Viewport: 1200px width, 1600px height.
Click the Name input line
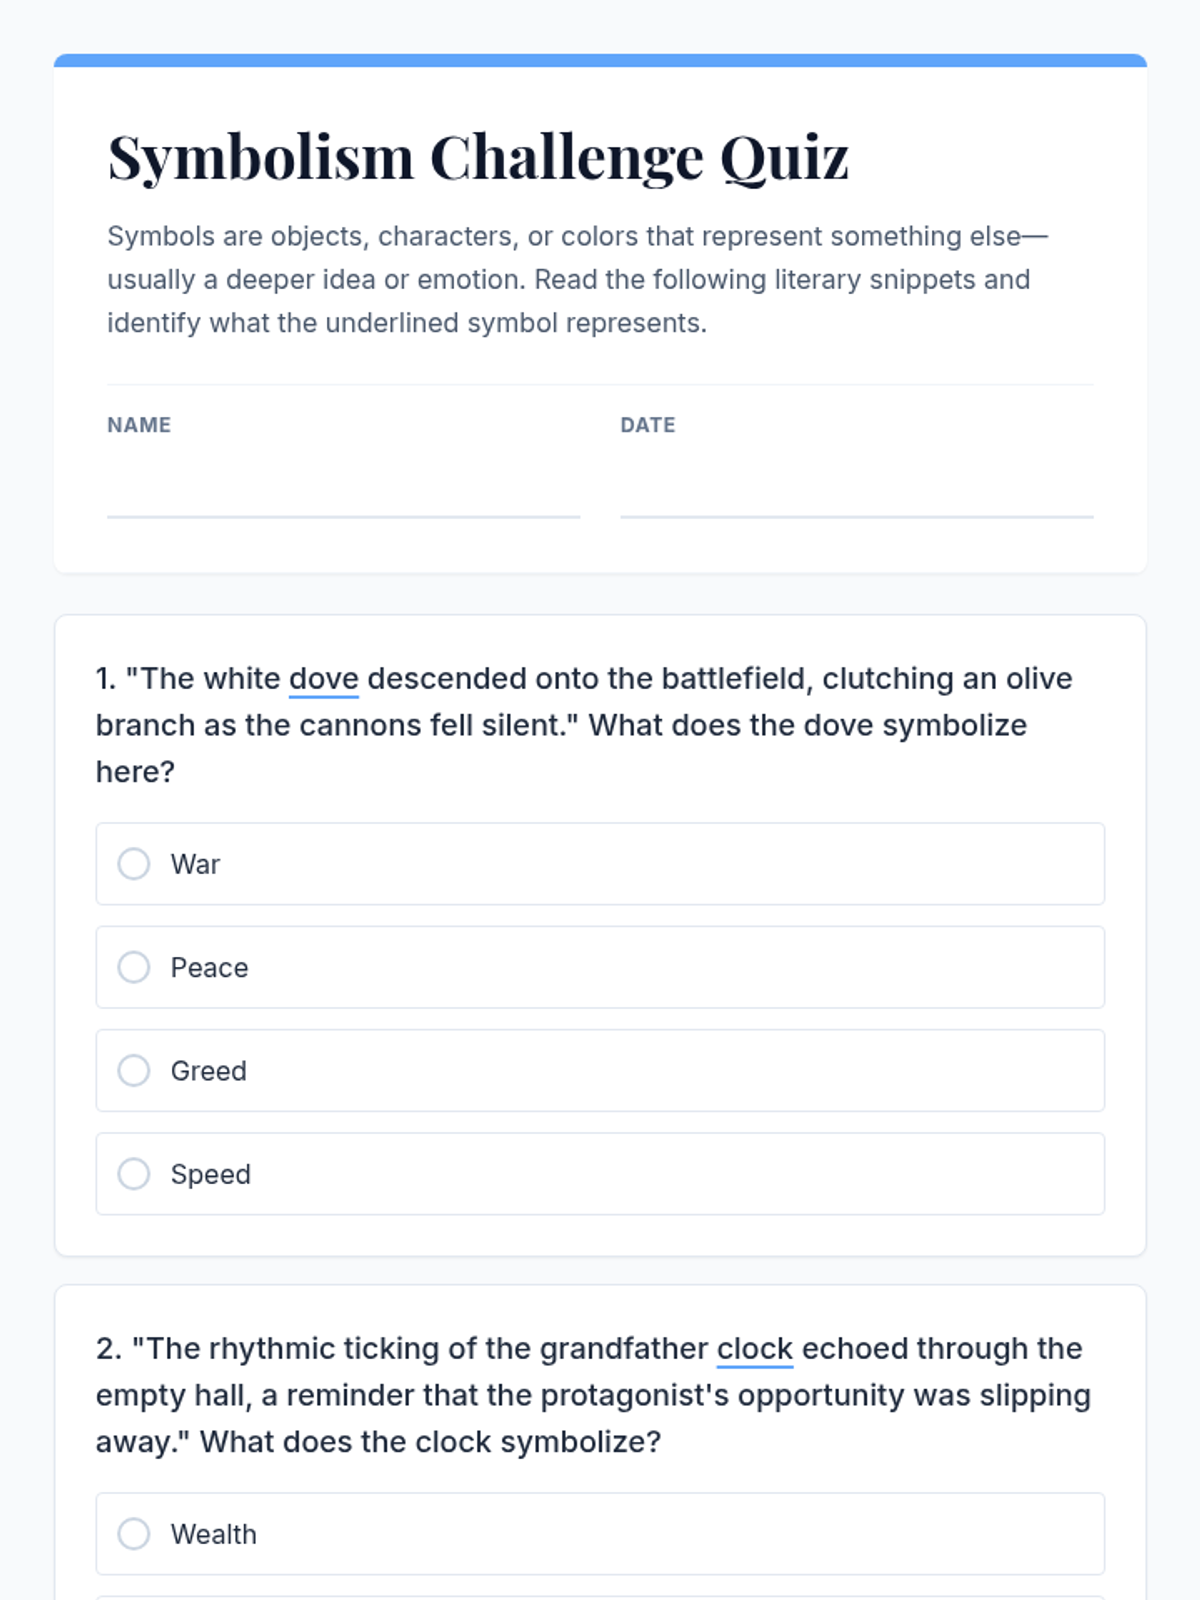click(x=343, y=493)
